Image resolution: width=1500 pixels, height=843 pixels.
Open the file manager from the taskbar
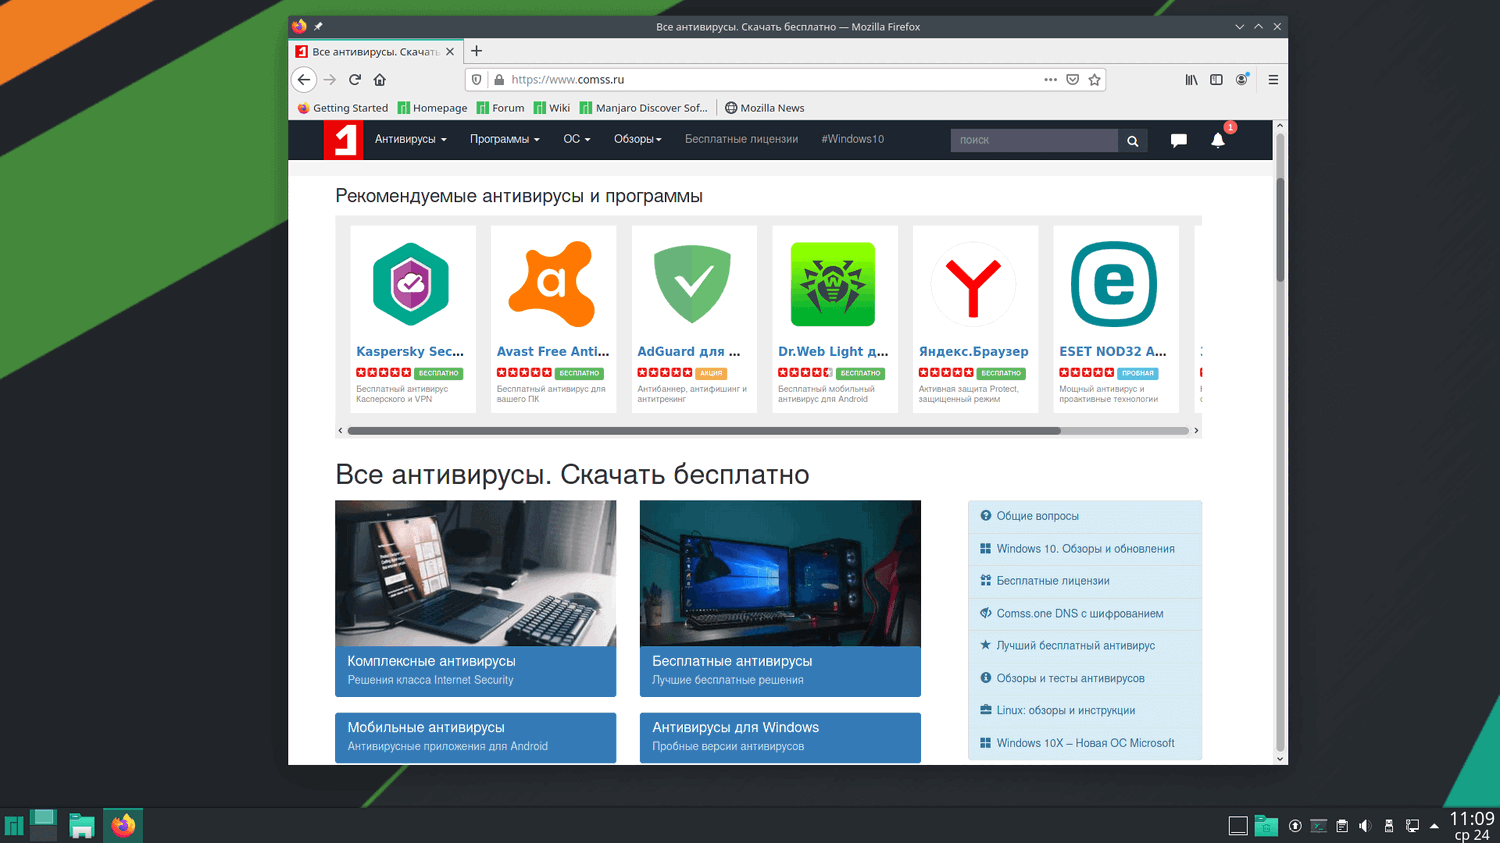pos(81,826)
